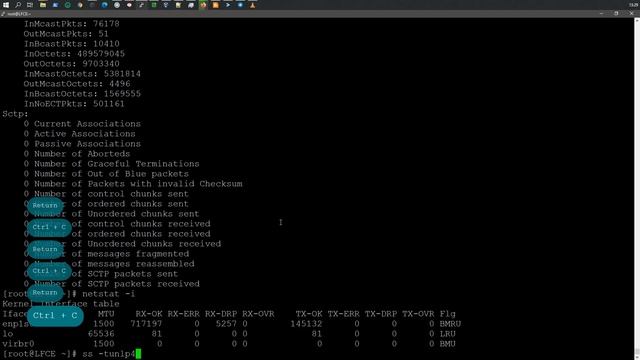Click the 'InMcastPkts: 76178' line
The height and width of the screenshot is (360, 640).
tap(71, 24)
